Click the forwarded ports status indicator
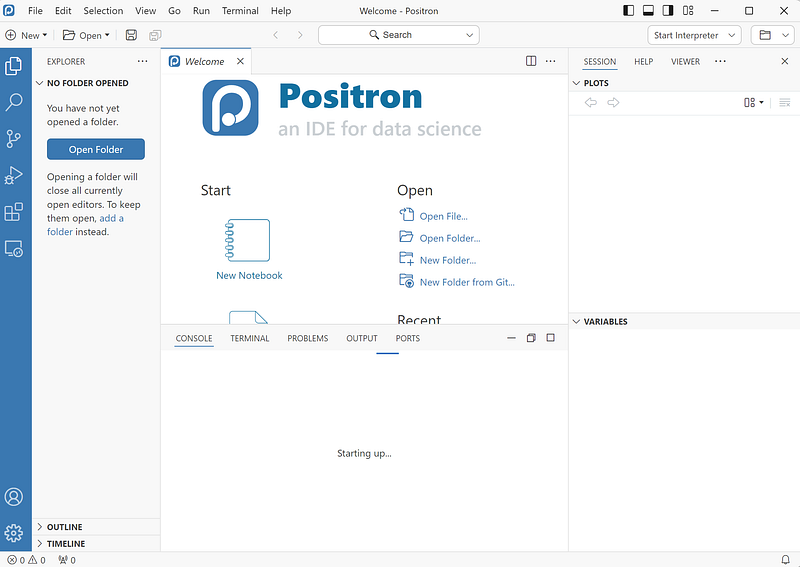This screenshot has width=800, height=567. pyautogui.click(x=67, y=560)
